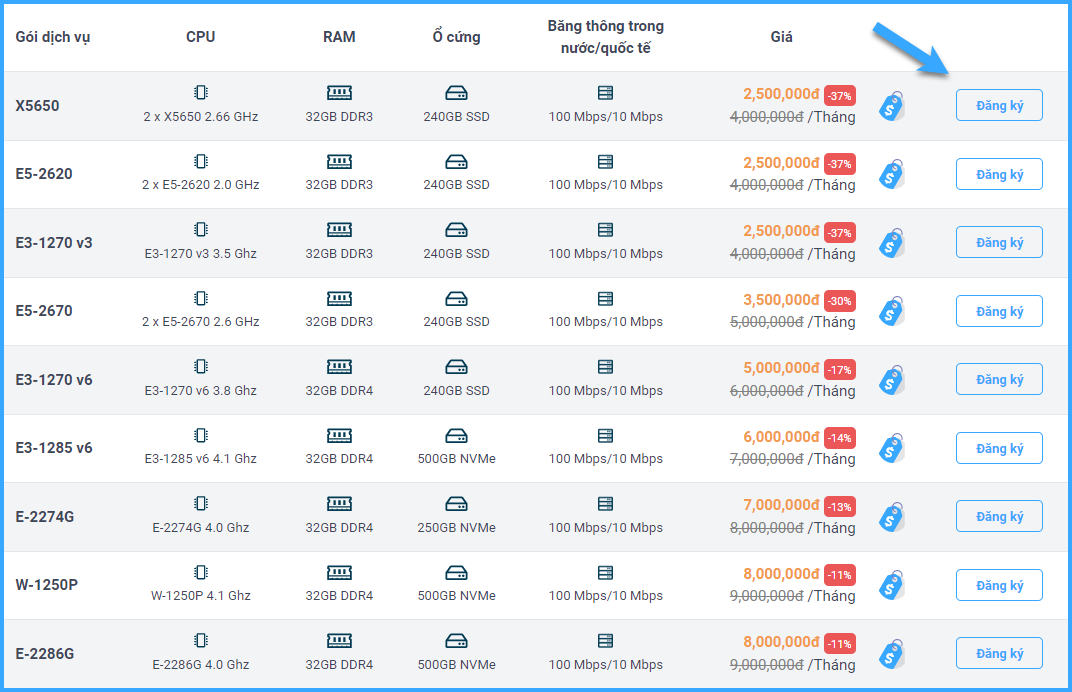Click the 'Băng thông trong nước/quốc tế' header

pos(605,37)
